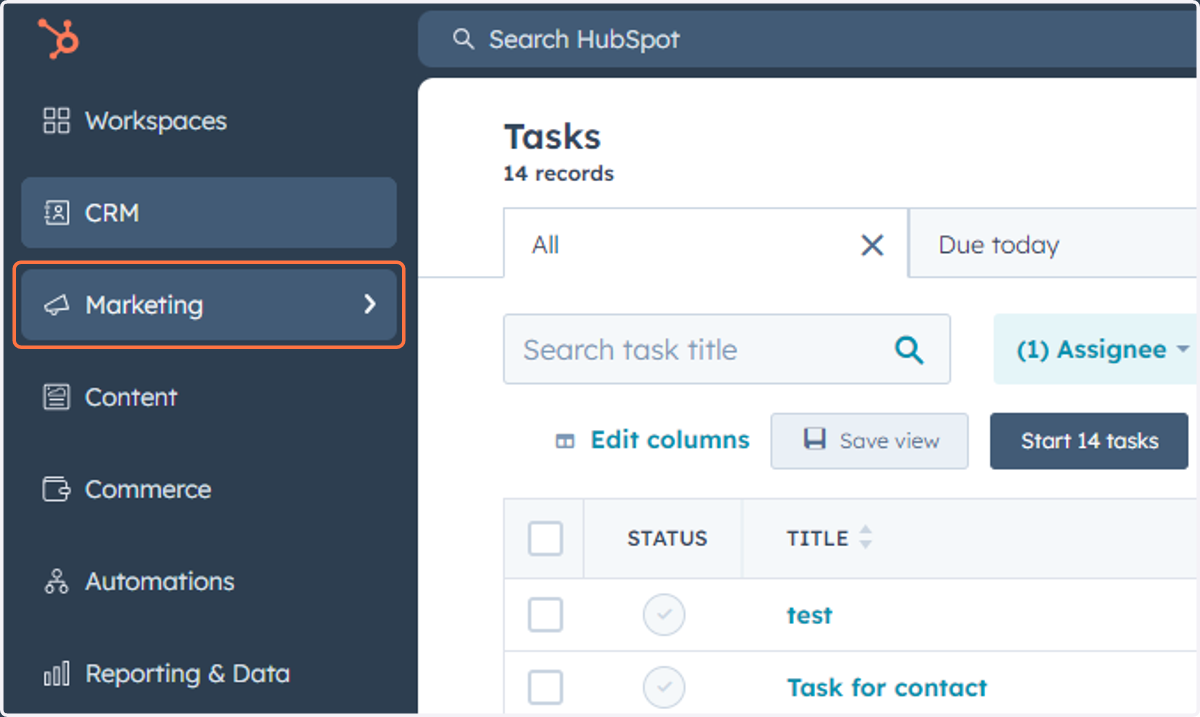Screen dimensions: 1200x717
Task: Open the (1) Assignee filter dropdown
Action: pos(1098,349)
